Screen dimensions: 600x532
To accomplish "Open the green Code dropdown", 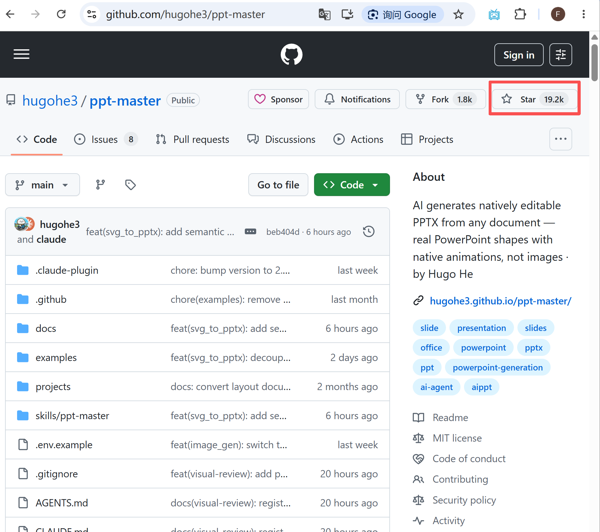I will point(352,185).
